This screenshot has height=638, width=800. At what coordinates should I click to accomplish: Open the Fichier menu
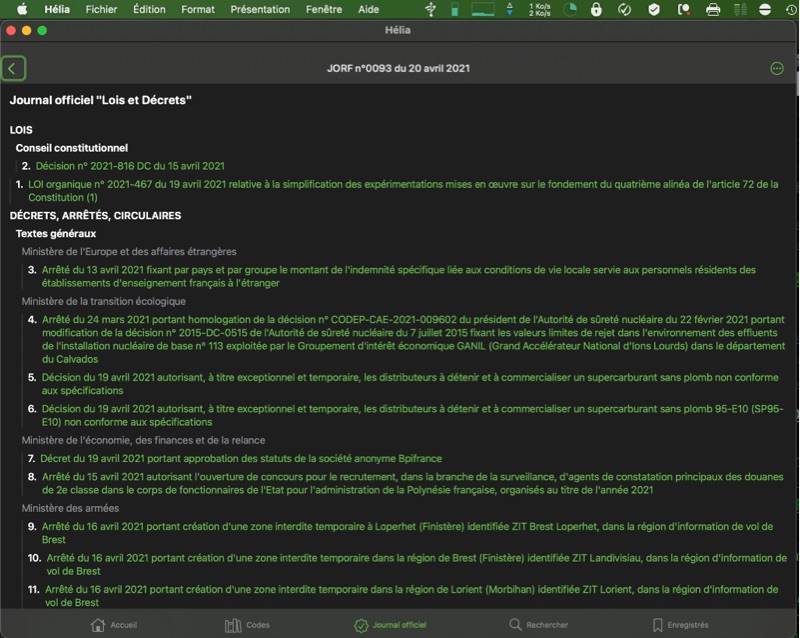click(x=101, y=9)
